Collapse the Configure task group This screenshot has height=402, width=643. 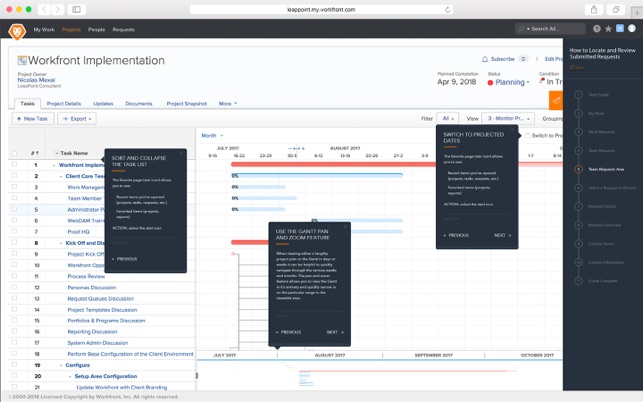click(x=59, y=365)
